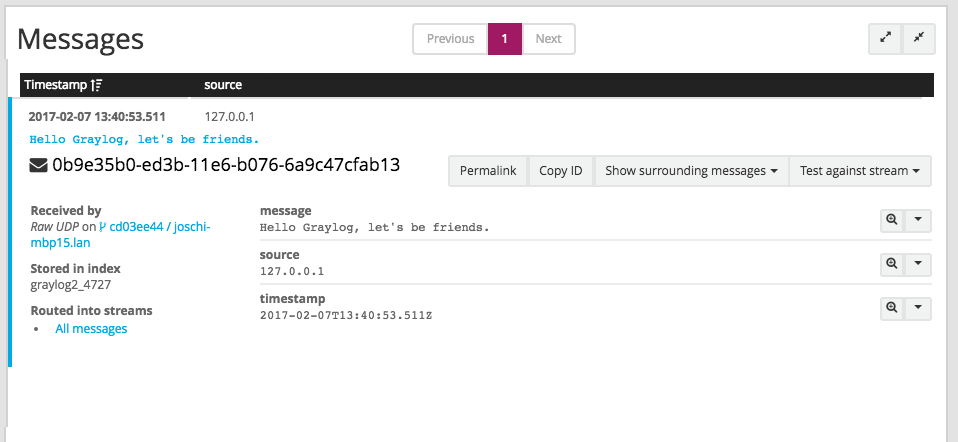Click the node fork icon before cd03ee44
958x442 pixels.
(x=102, y=227)
